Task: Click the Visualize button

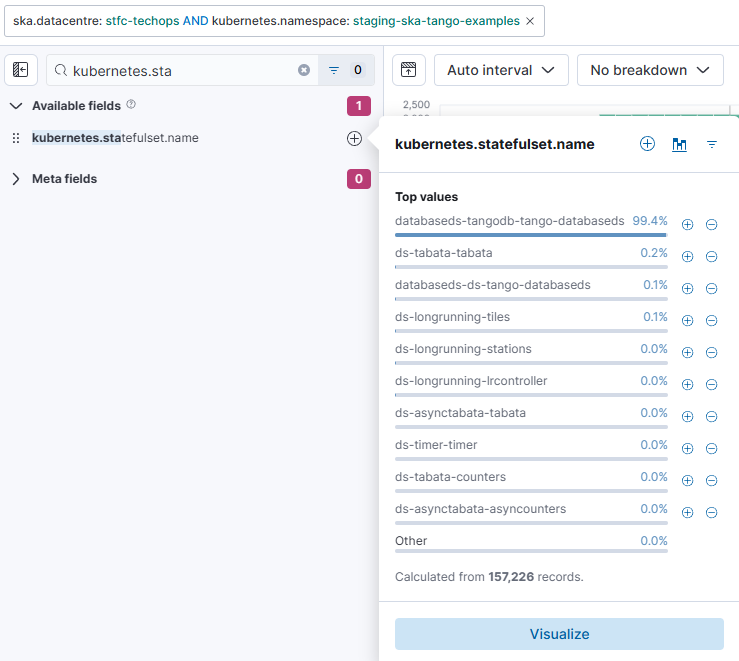Action: [559, 634]
